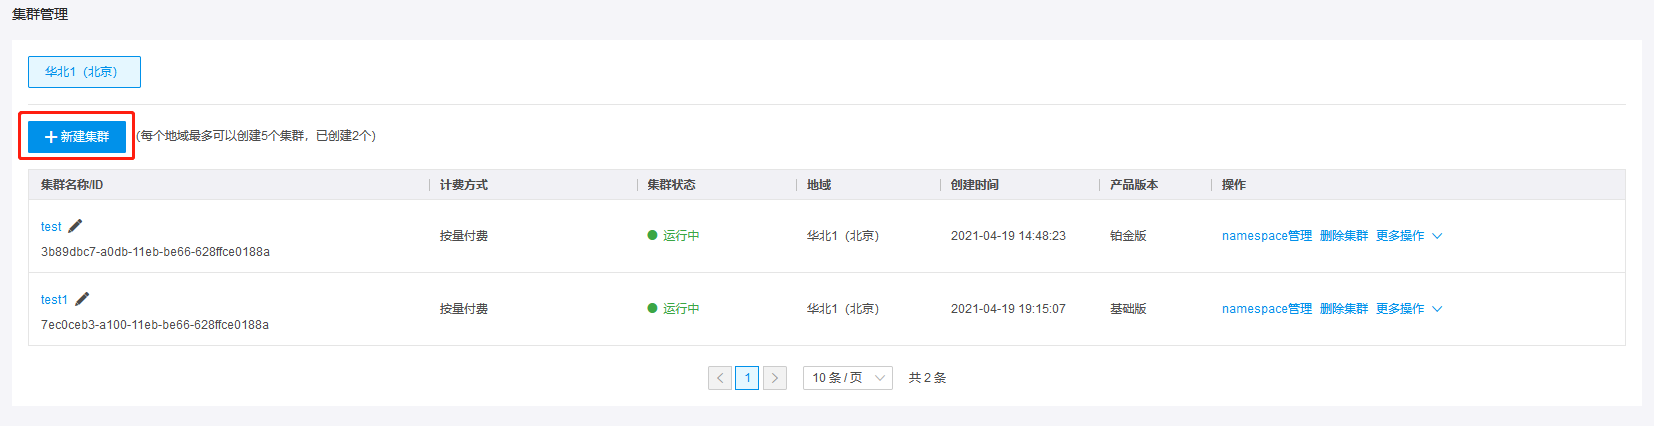Go to next page arrow in pagination
The image size is (1654, 426).
pyautogui.click(x=774, y=378)
